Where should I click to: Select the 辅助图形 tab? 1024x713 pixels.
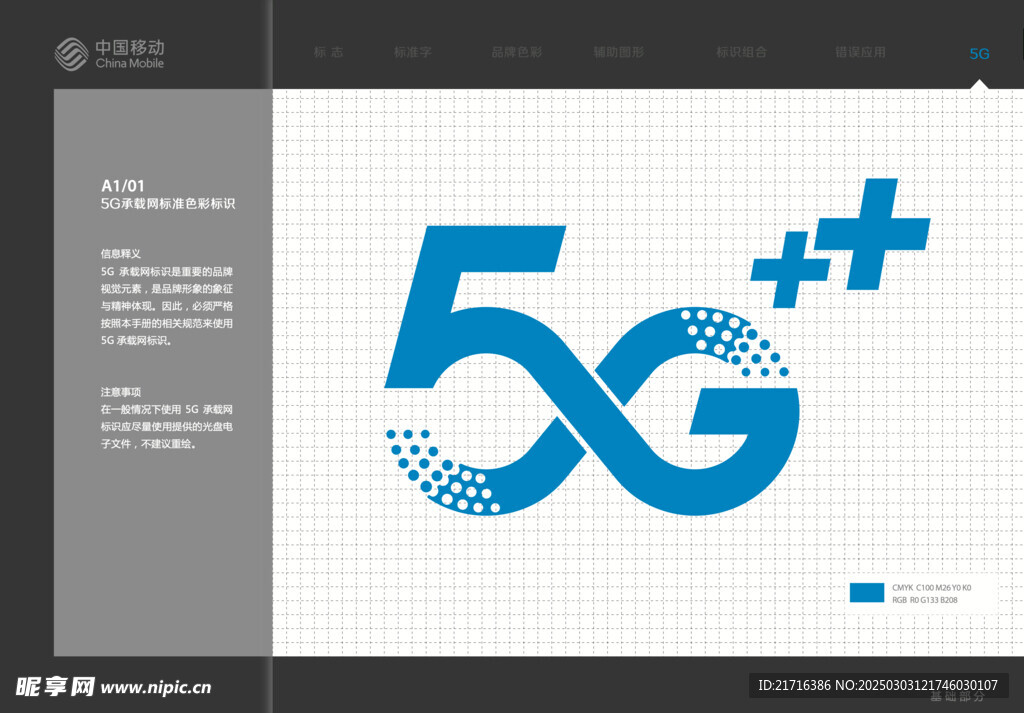point(618,52)
